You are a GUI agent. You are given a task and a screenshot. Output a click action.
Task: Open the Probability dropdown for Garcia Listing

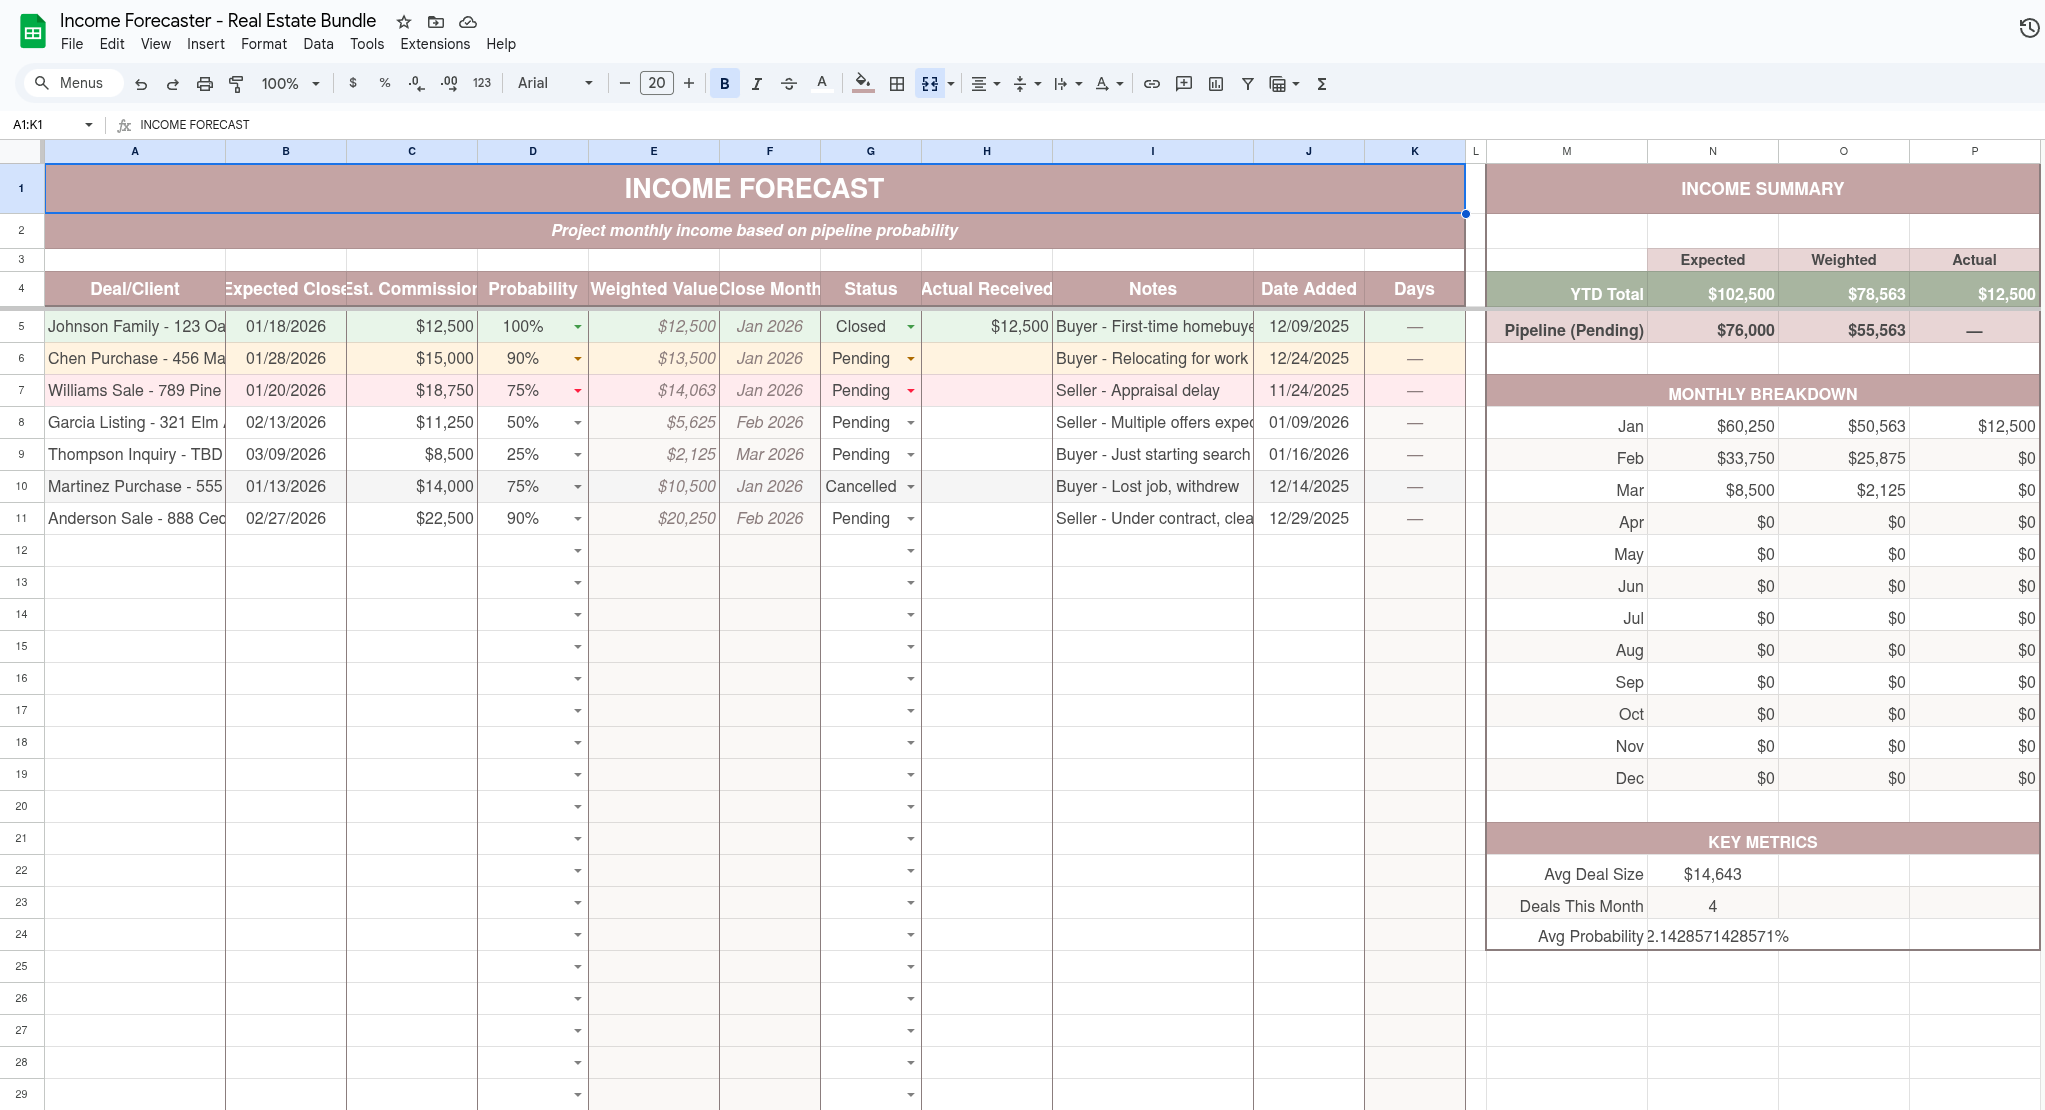coord(577,422)
